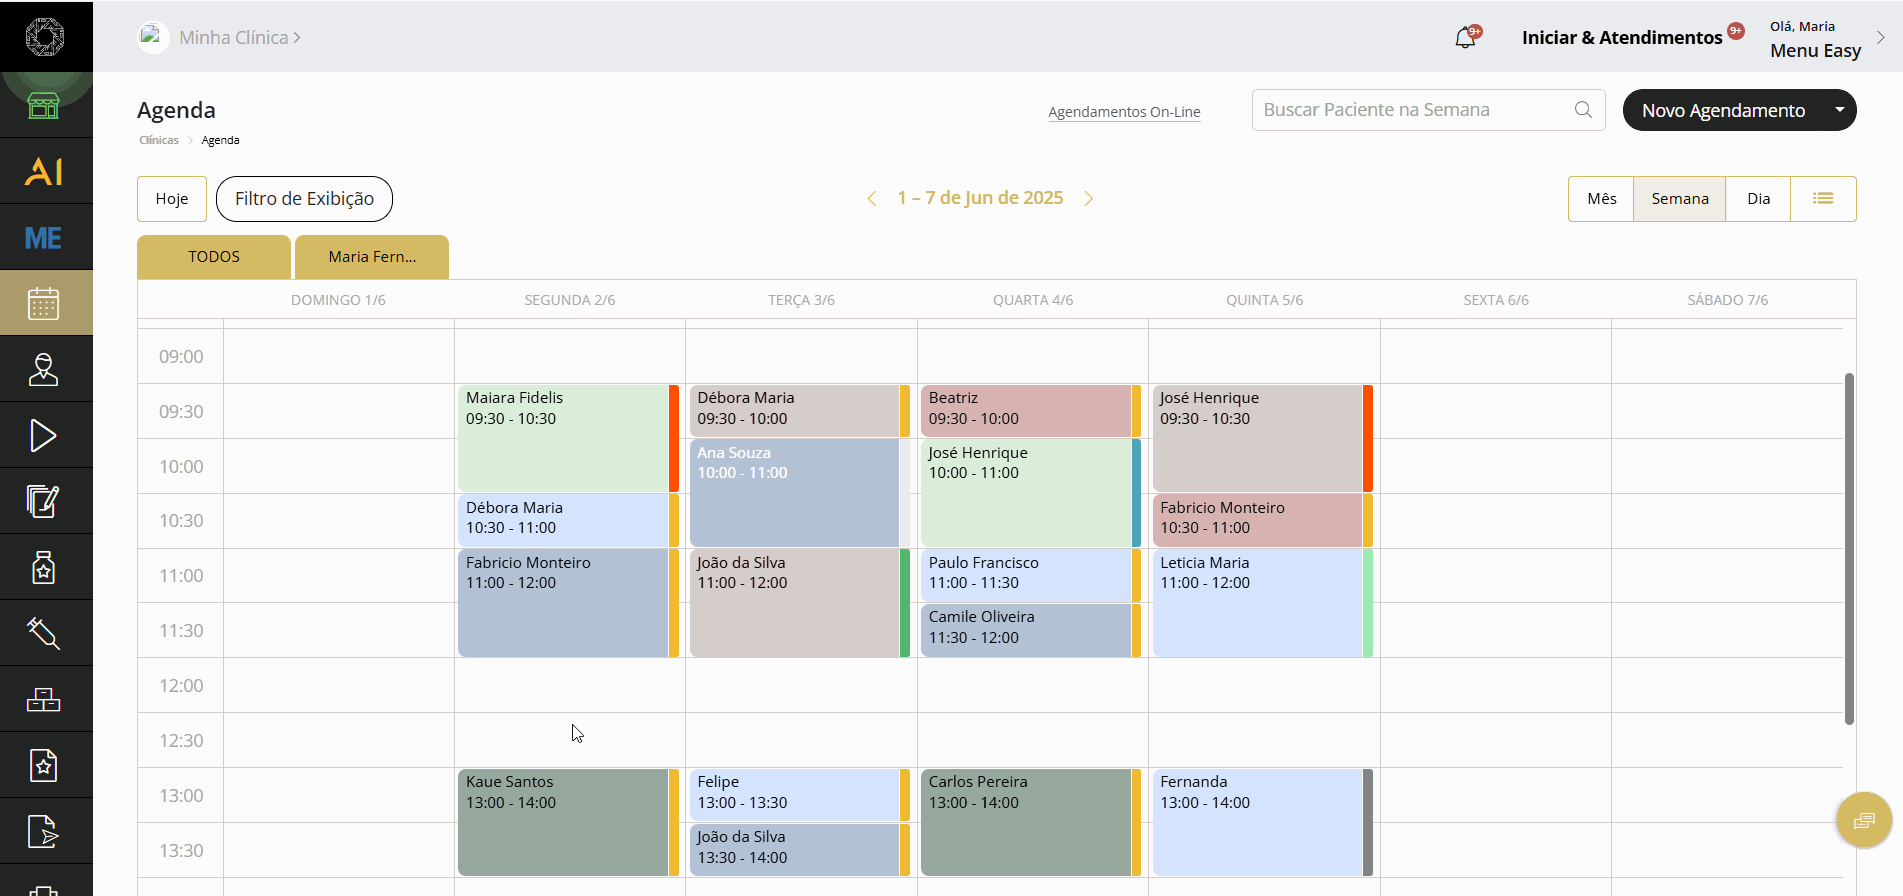The image size is (1903, 896).
Task: Go to previous week arrow
Action: coord(872,199)
